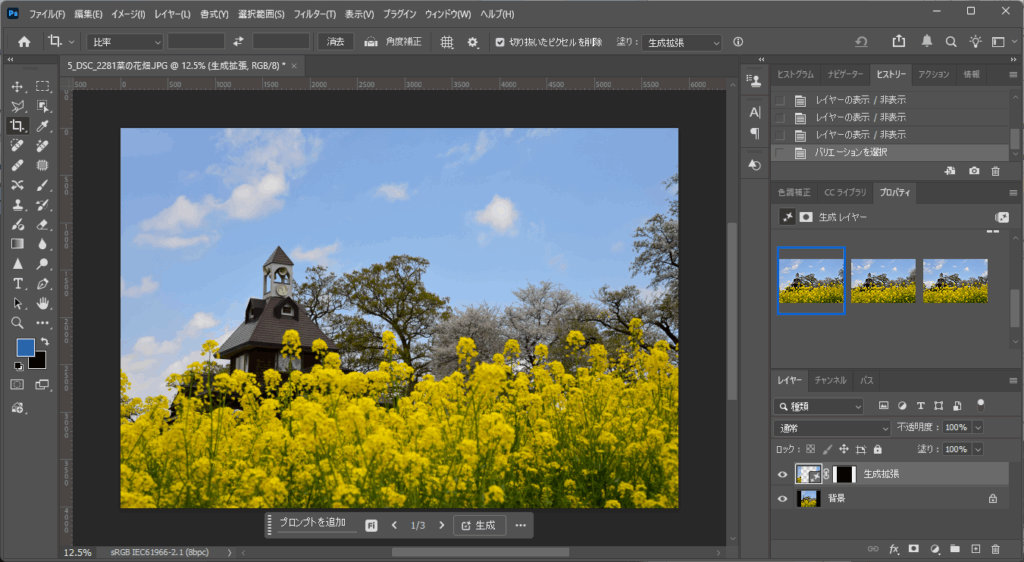The width and height of the screenshot is (1024, 562).
Task: Toggle the 切り抜いたピクセルを削除 checkbox
Action: (x=500, y=42)
